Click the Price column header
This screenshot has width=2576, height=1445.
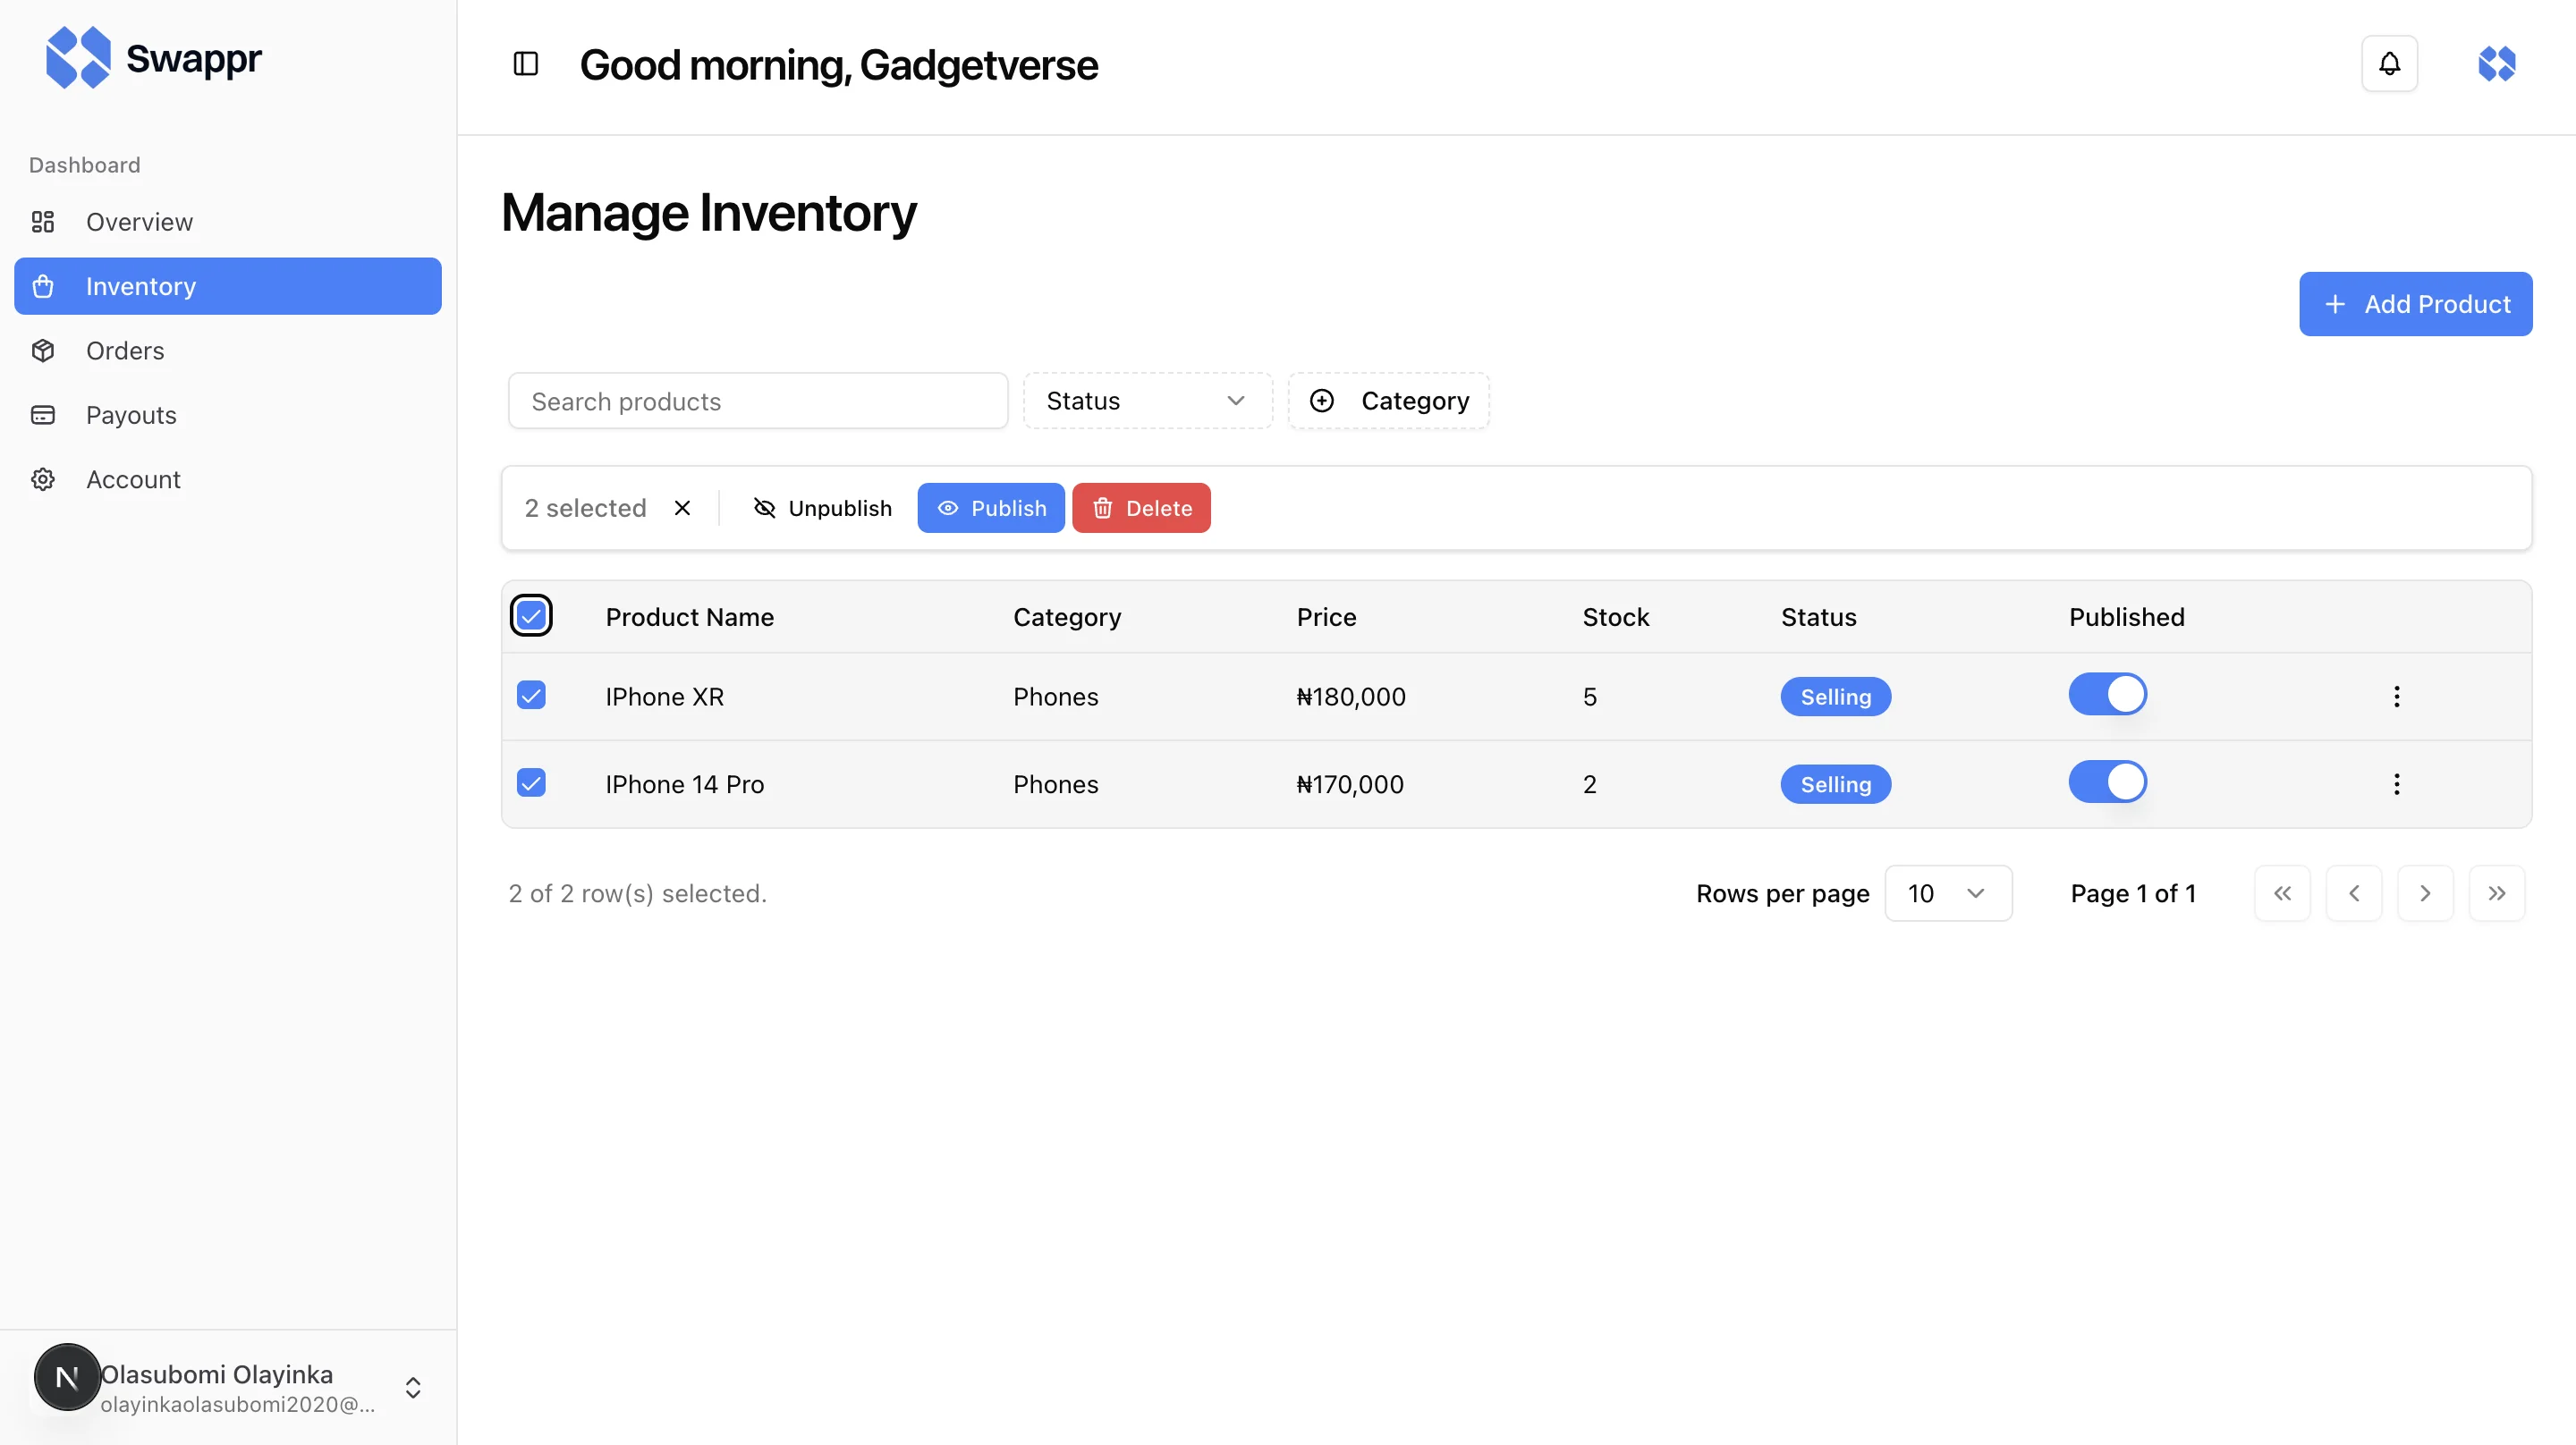click(x=1326, y=617)
